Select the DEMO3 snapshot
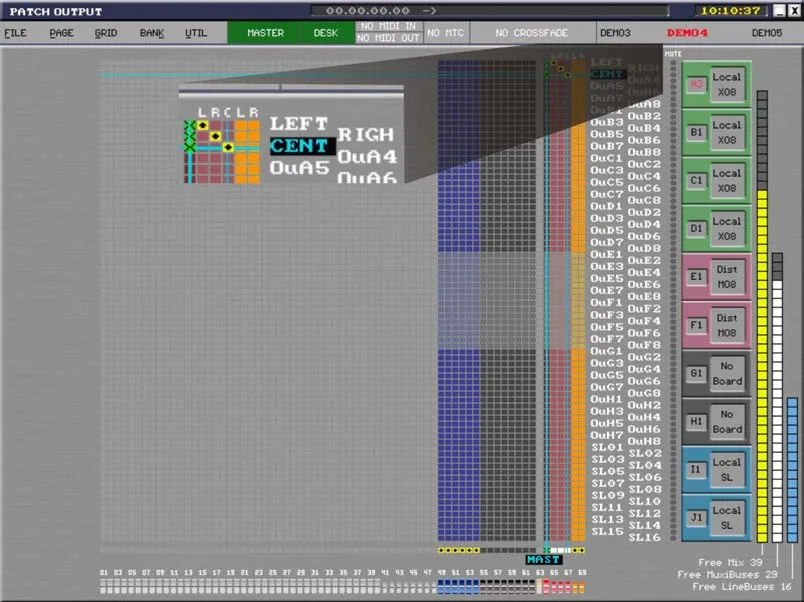Screen dimensions: 804x602 615,33
